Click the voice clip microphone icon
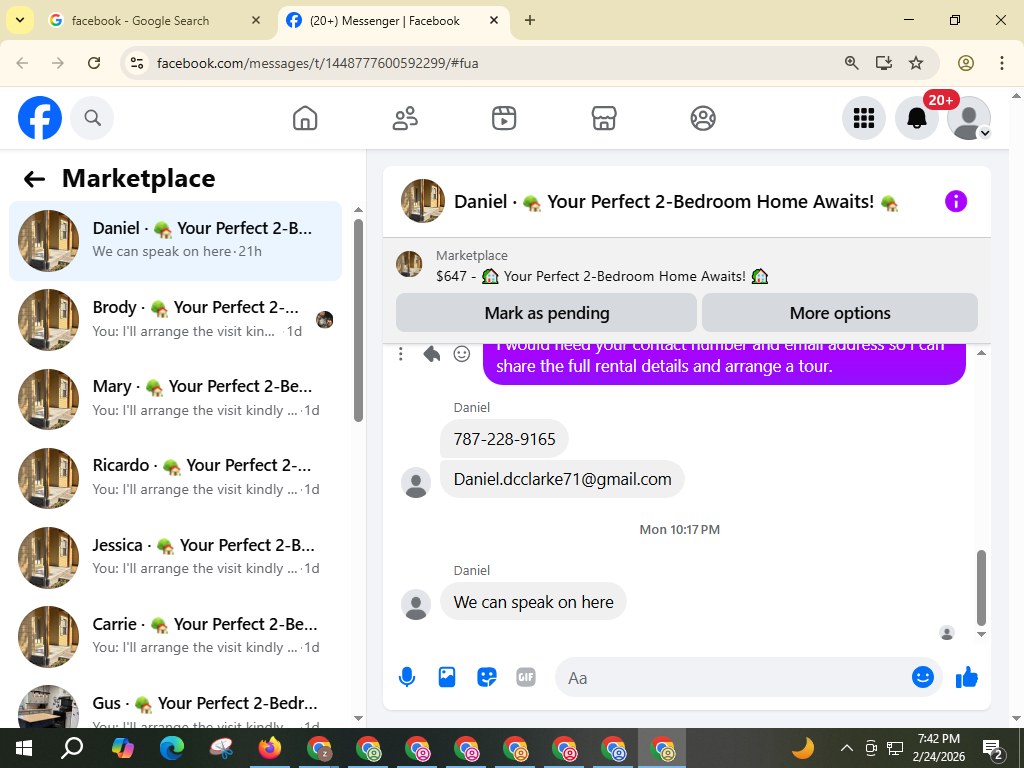 (x=407, y=677)
